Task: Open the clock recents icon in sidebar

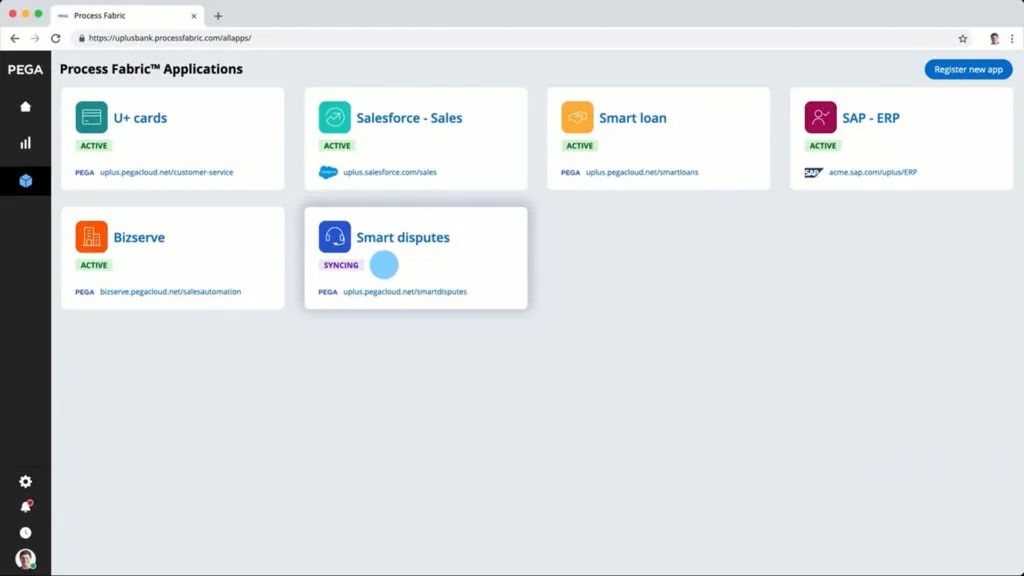Action: [x=25, y=533]
